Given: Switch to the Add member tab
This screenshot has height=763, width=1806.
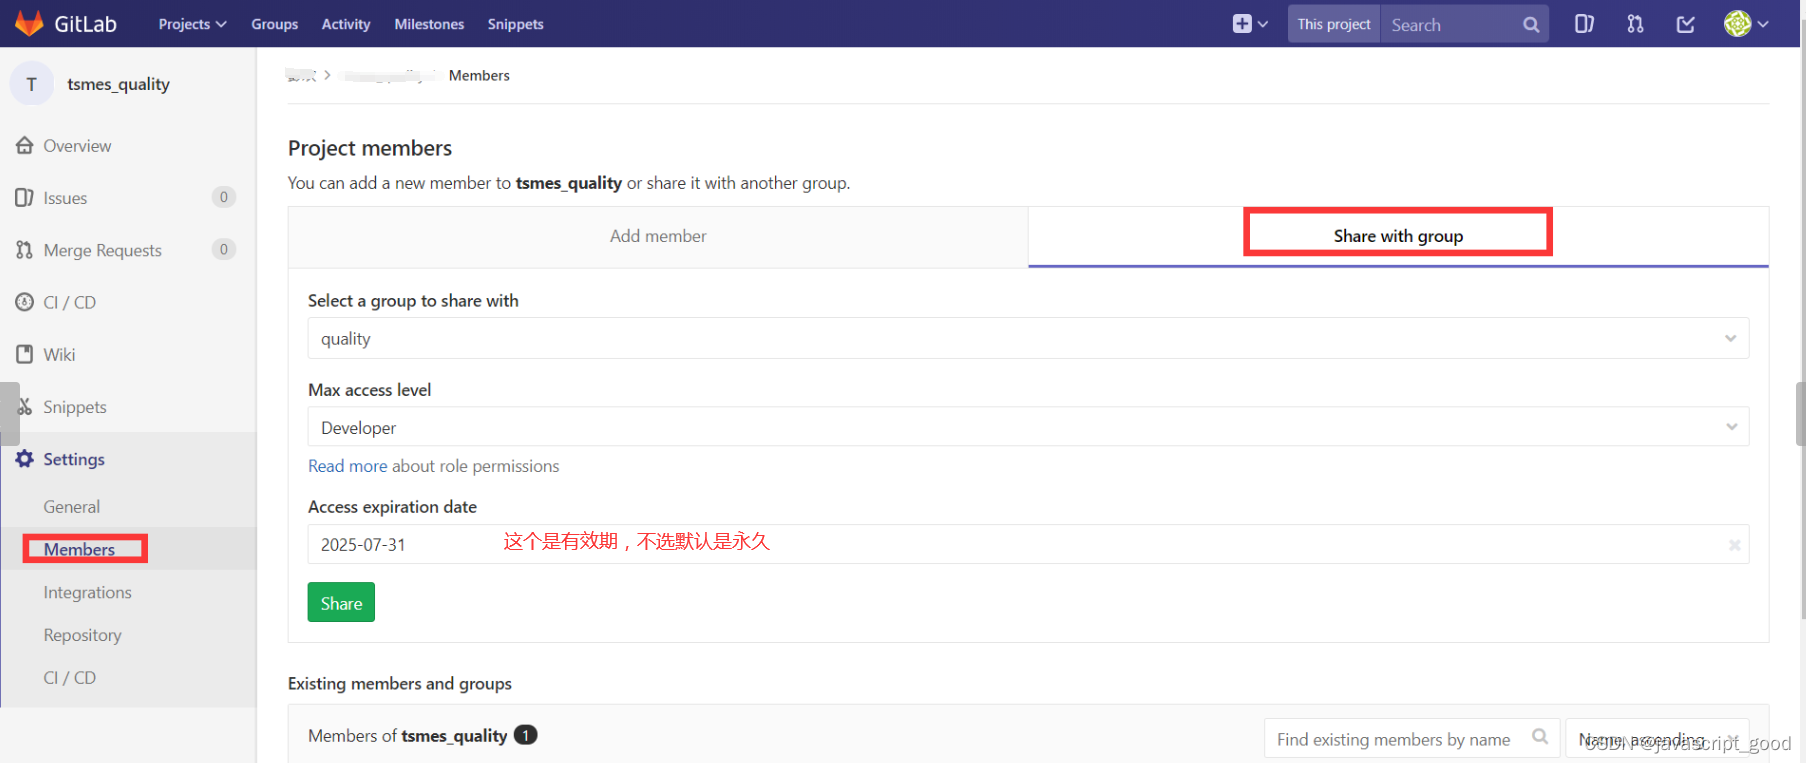Looking at the screenshot, I should click(x=658, y=236).
